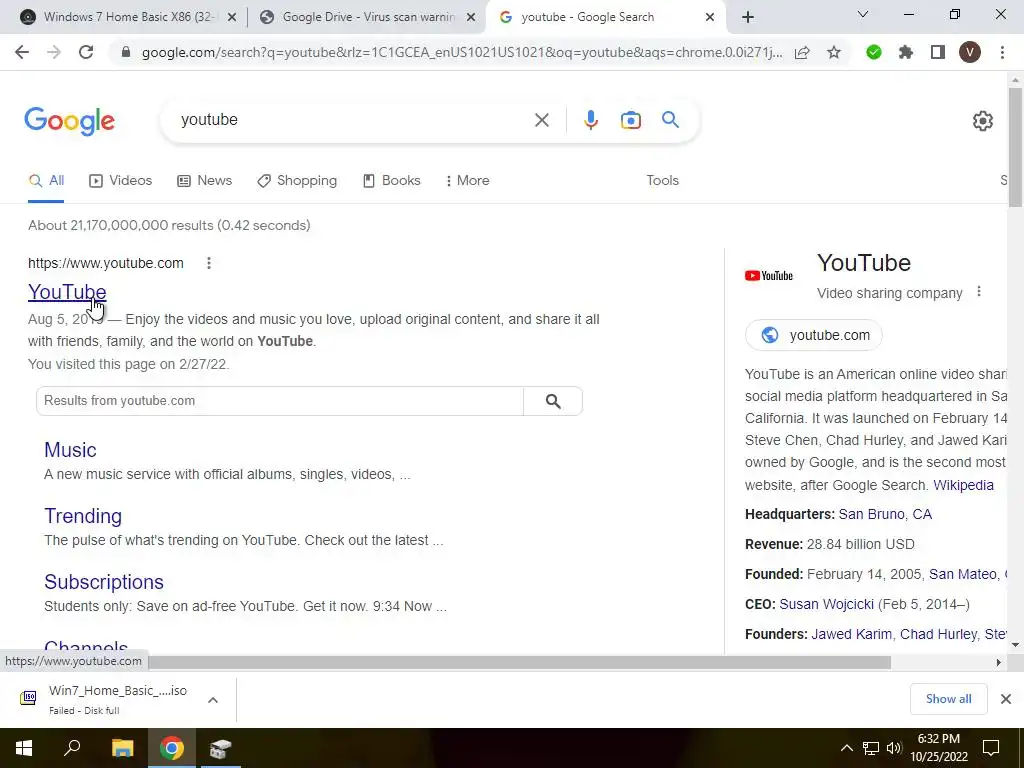Switch to Videos results
Viewport: 1024px width, 768px height.
[x=121, y=181]
